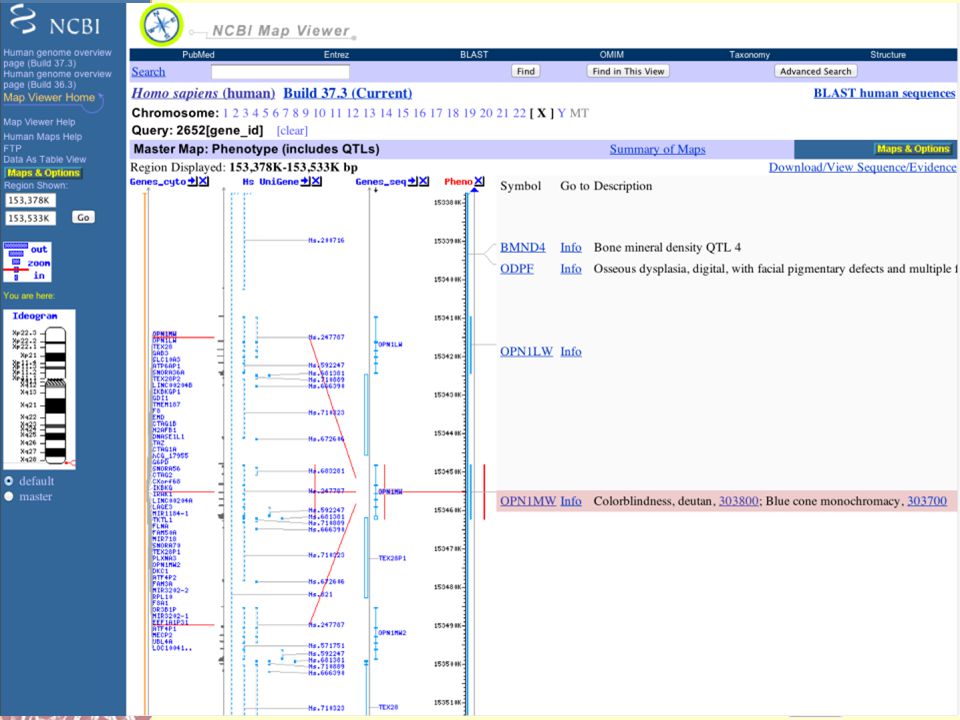Click the [clear] query link

tap(292, 130)
